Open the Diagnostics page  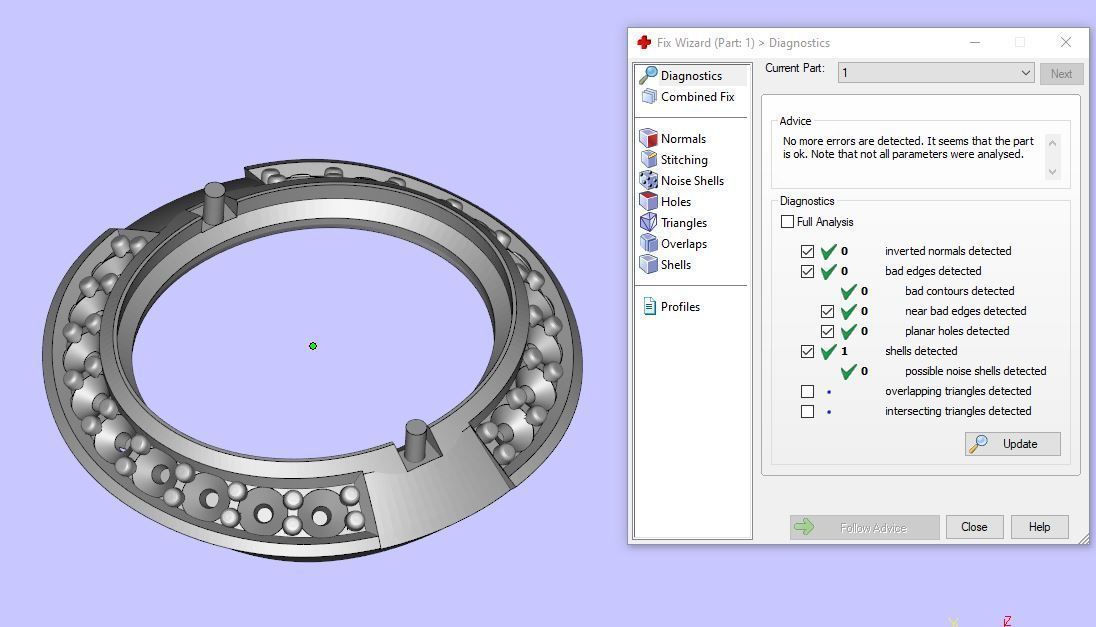tap(691, 75)
